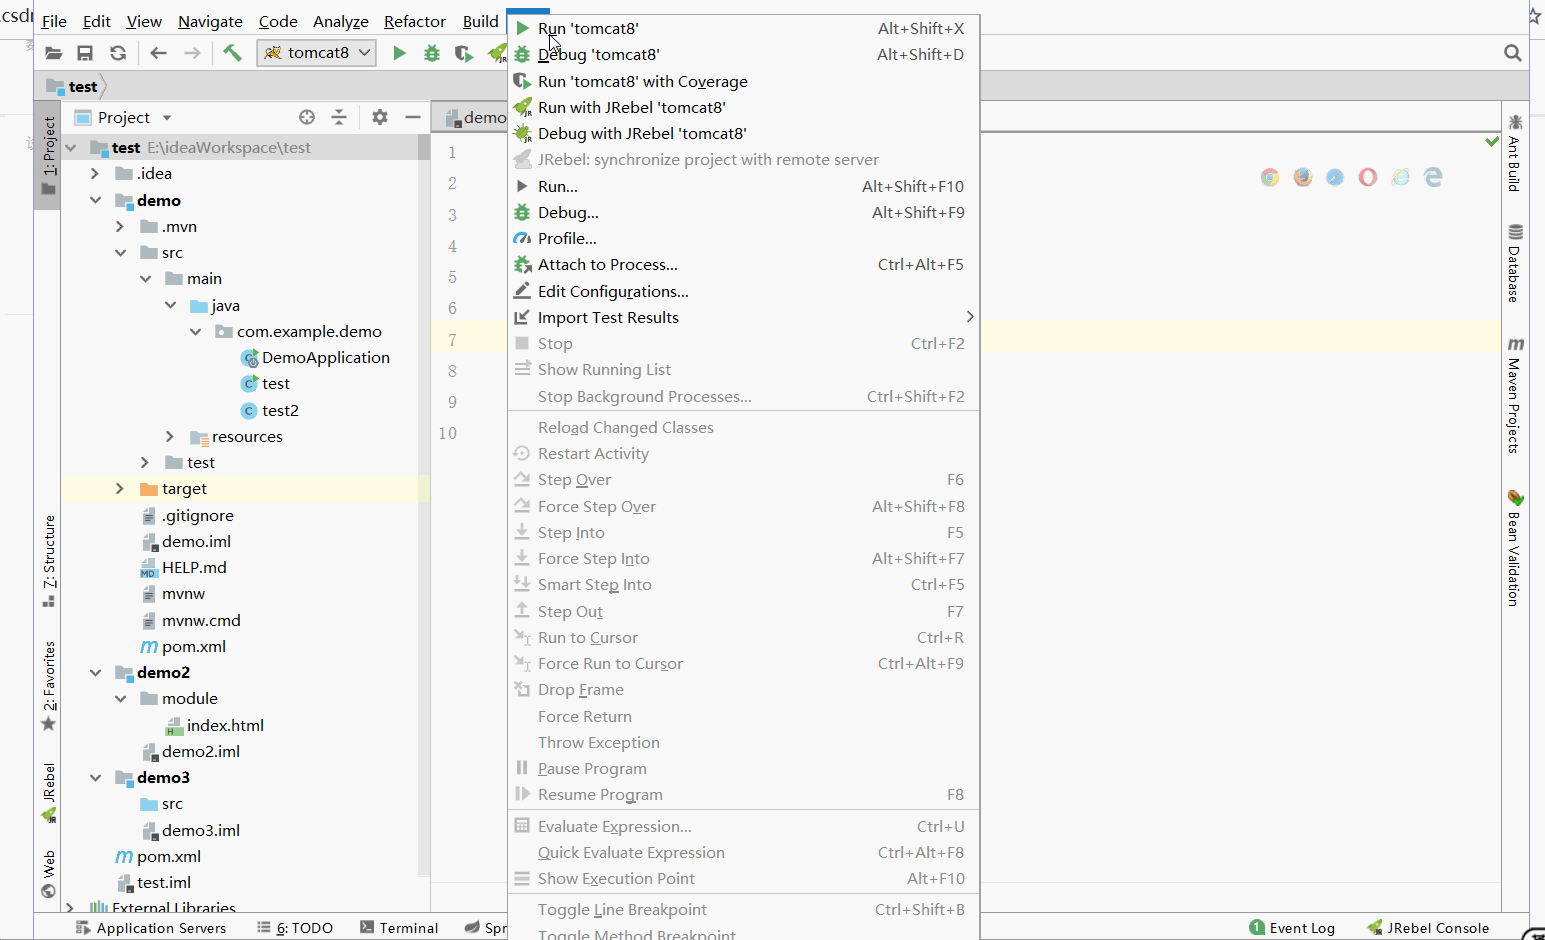This screenshot has height=940, width=1545.
Task: Open the Bean Validation tool window
Action: (x=1515, y=548)
